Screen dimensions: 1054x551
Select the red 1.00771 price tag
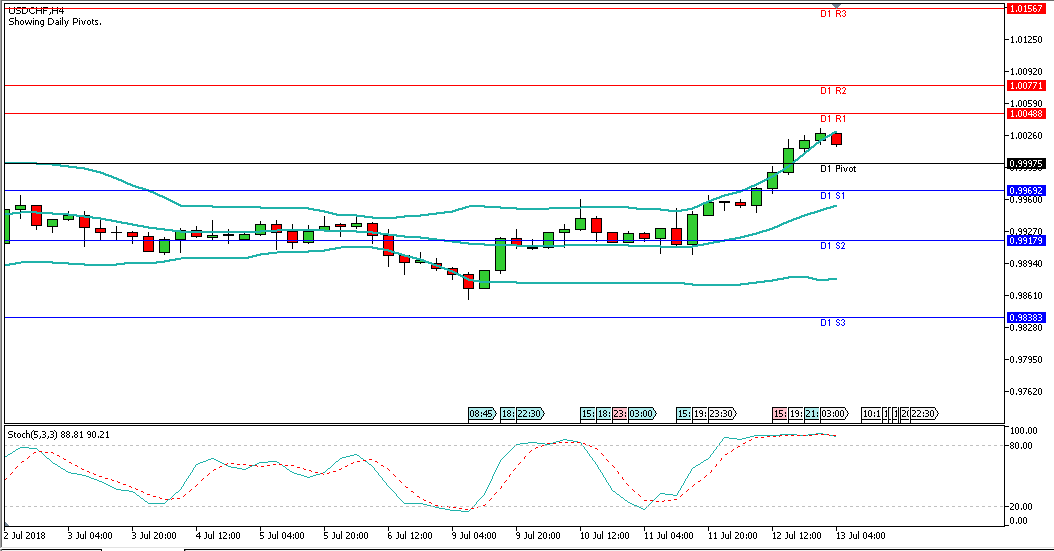(1028, 86)
